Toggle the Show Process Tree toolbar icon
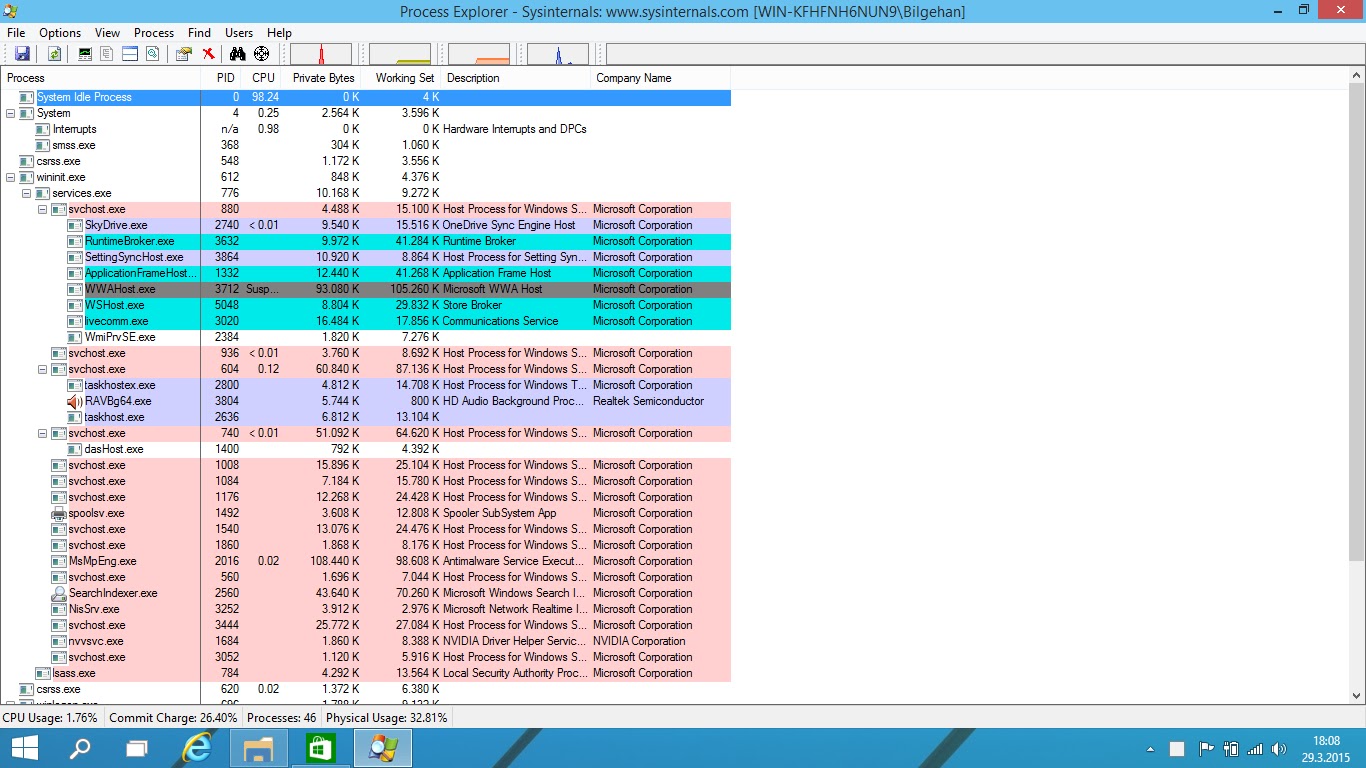This screenshot has height=768, width=1366. [x=107, y=54]
